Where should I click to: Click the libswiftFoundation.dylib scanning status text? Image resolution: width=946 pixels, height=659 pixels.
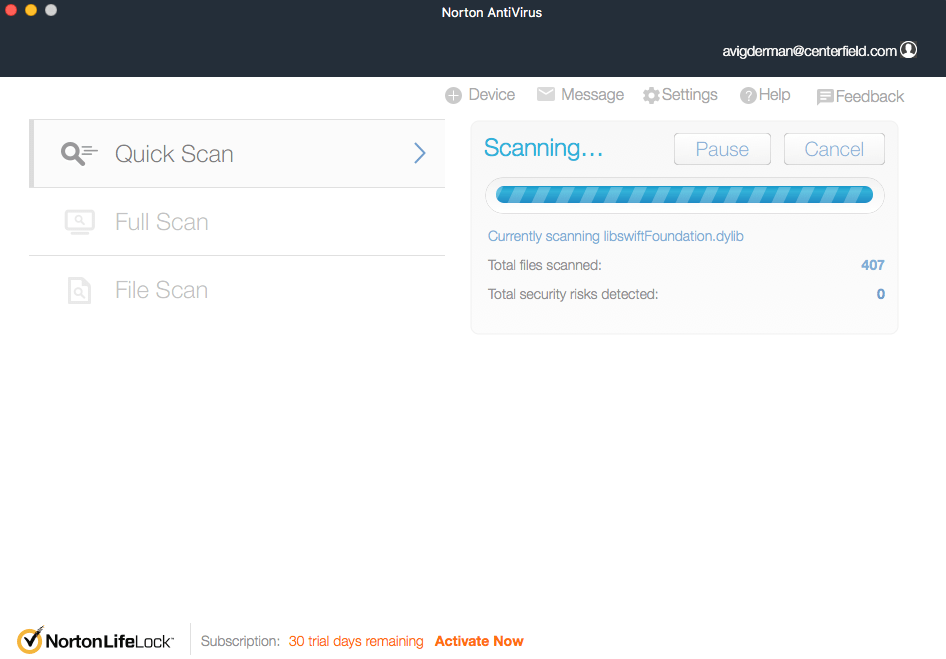[x=614, y=236]
